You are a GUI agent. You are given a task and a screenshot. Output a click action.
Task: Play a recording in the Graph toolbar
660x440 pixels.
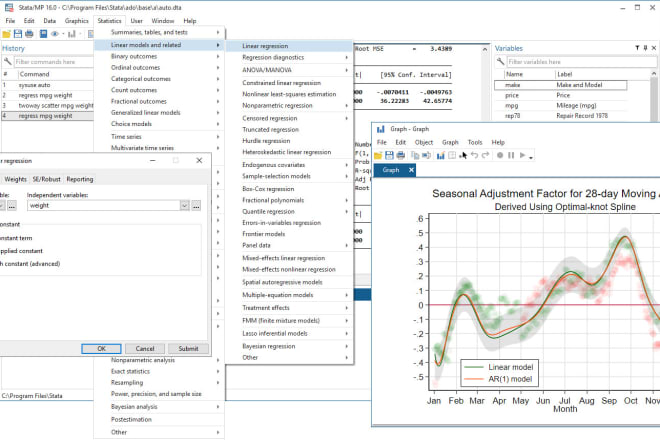[522, 155]
